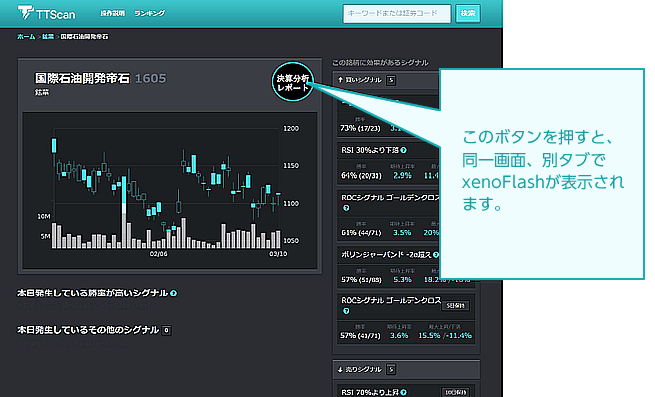Screen dimensions: 655x397
Task: Click the down-arrow icon of 売りシグナル header
Action: click(340, 369)
